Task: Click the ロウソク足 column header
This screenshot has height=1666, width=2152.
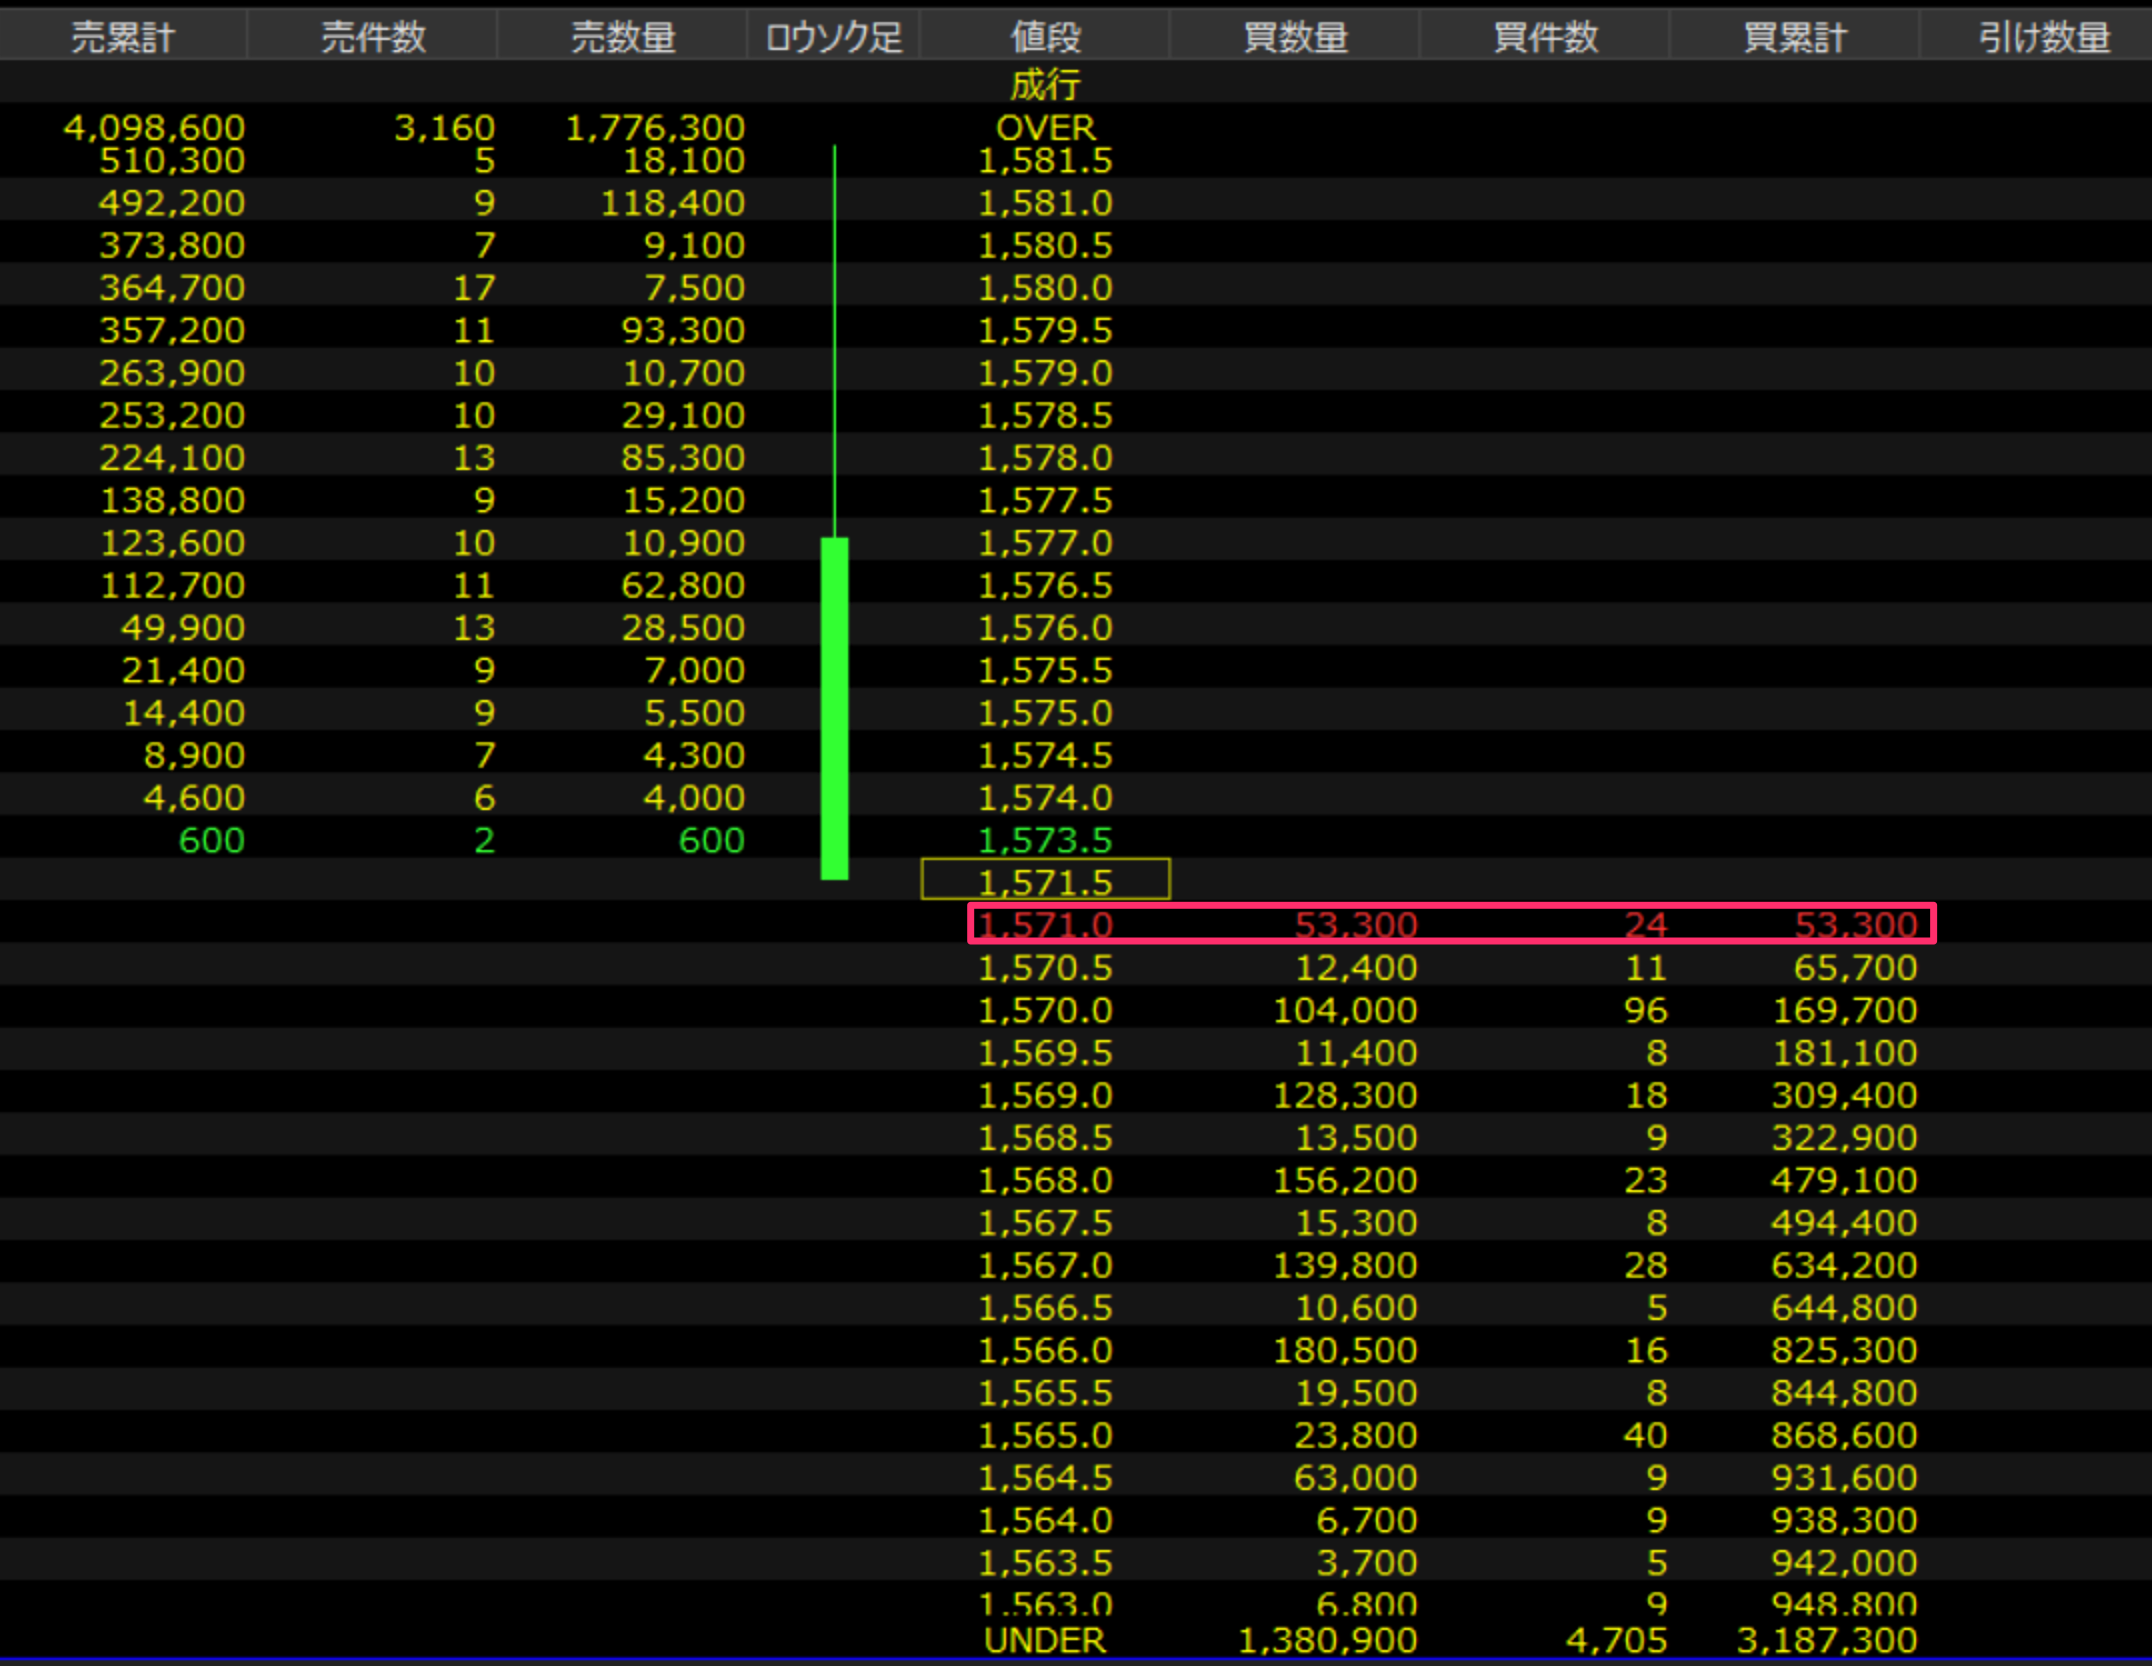Action: (833, 37)
